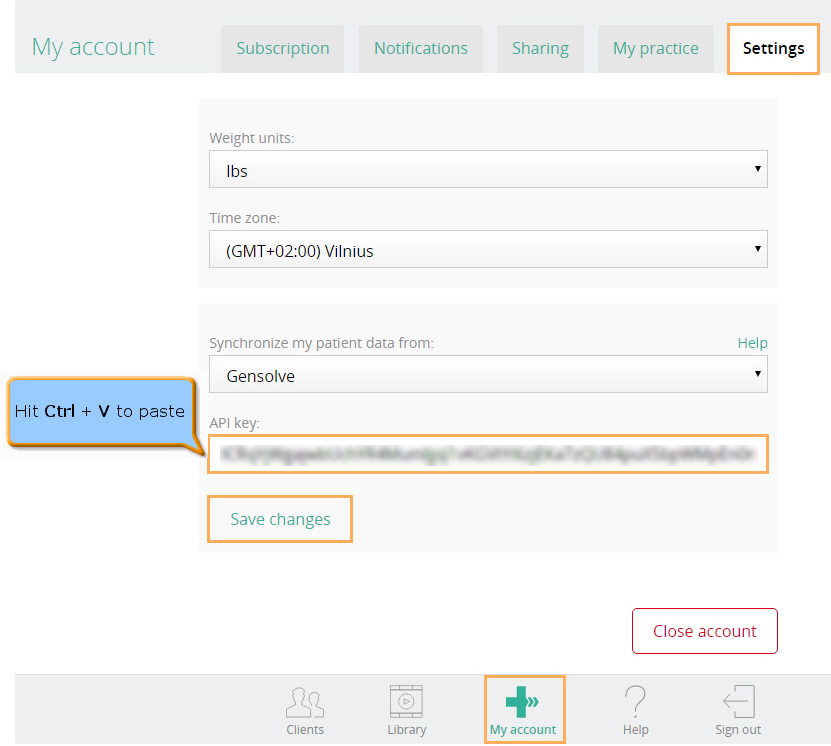Open the Notifications tab
831x746 pixels.
tap(420, 48)
